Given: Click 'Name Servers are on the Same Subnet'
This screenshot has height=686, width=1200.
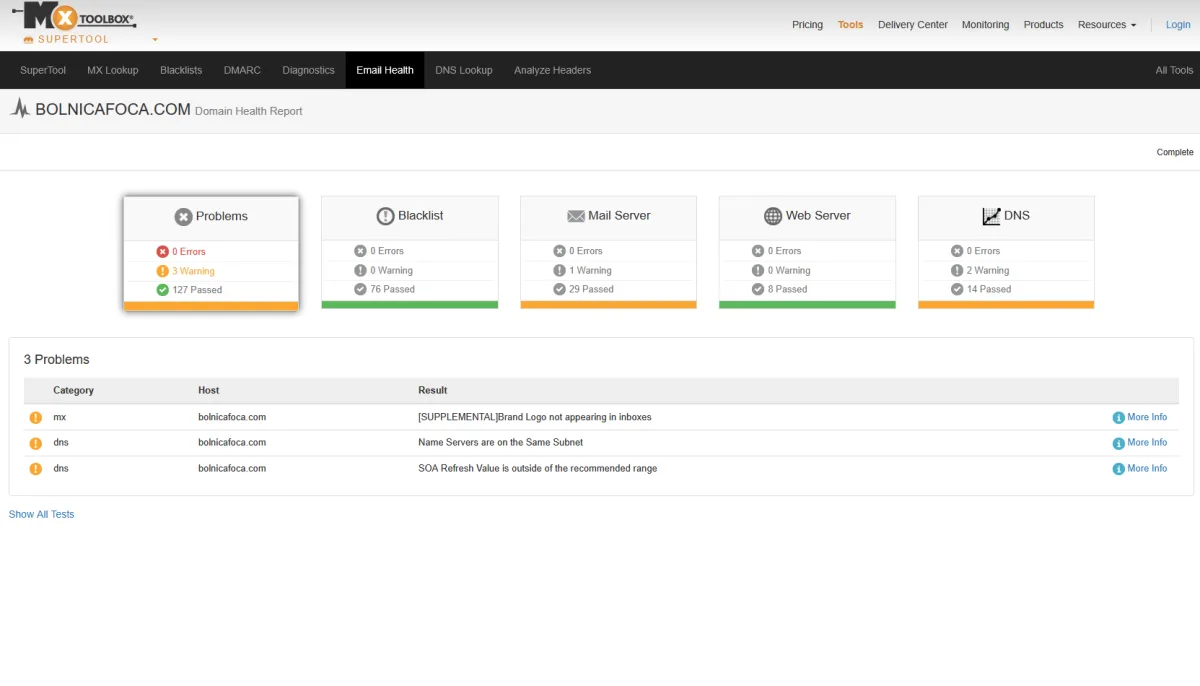Looking at the screenshot, I should click(x=500, y=442).
